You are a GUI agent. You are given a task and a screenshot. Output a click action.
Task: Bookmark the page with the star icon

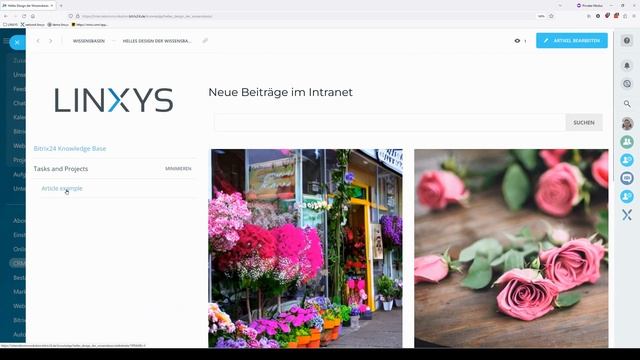point(551,16)
